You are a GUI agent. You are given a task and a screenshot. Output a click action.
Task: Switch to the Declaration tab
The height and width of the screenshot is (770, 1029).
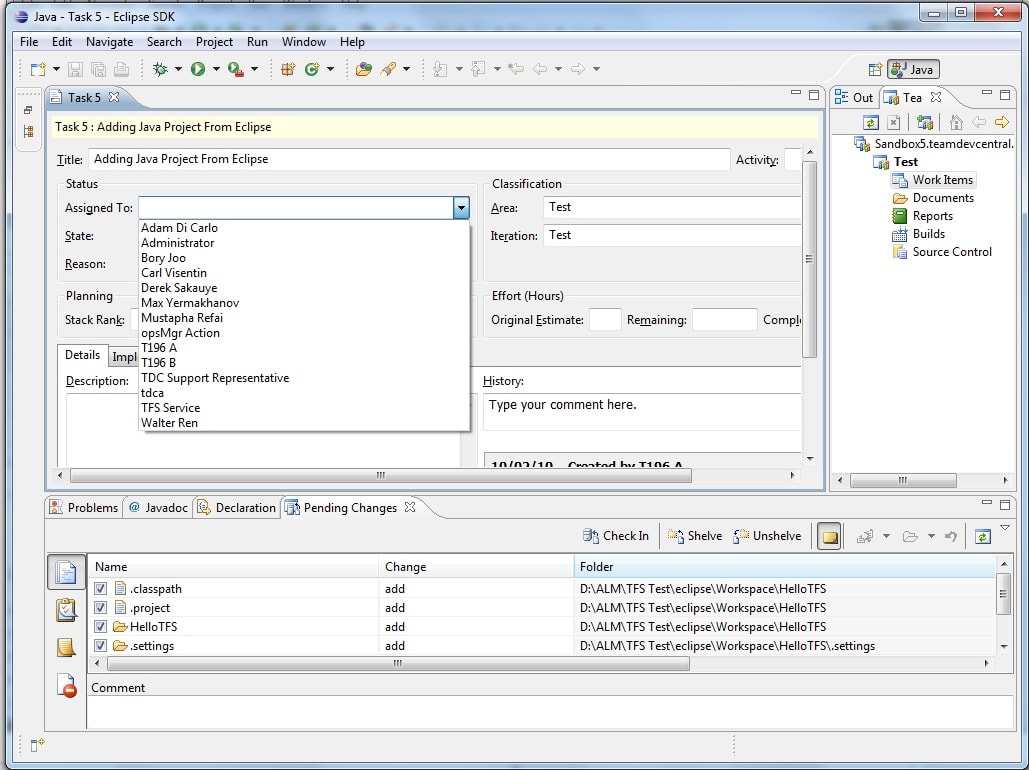(x=237, y=508)
